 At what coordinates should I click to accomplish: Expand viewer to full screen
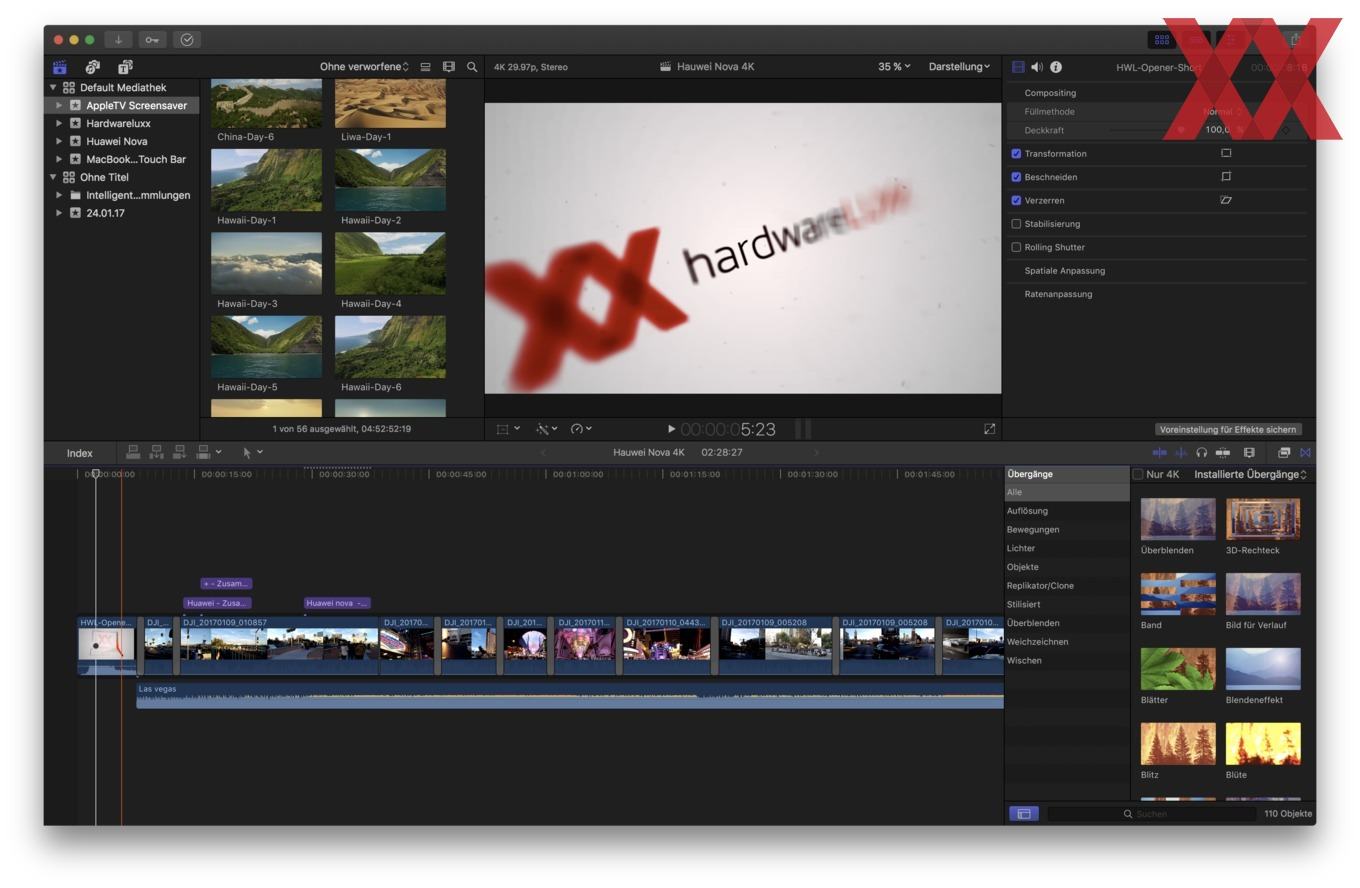click(989, 429)
